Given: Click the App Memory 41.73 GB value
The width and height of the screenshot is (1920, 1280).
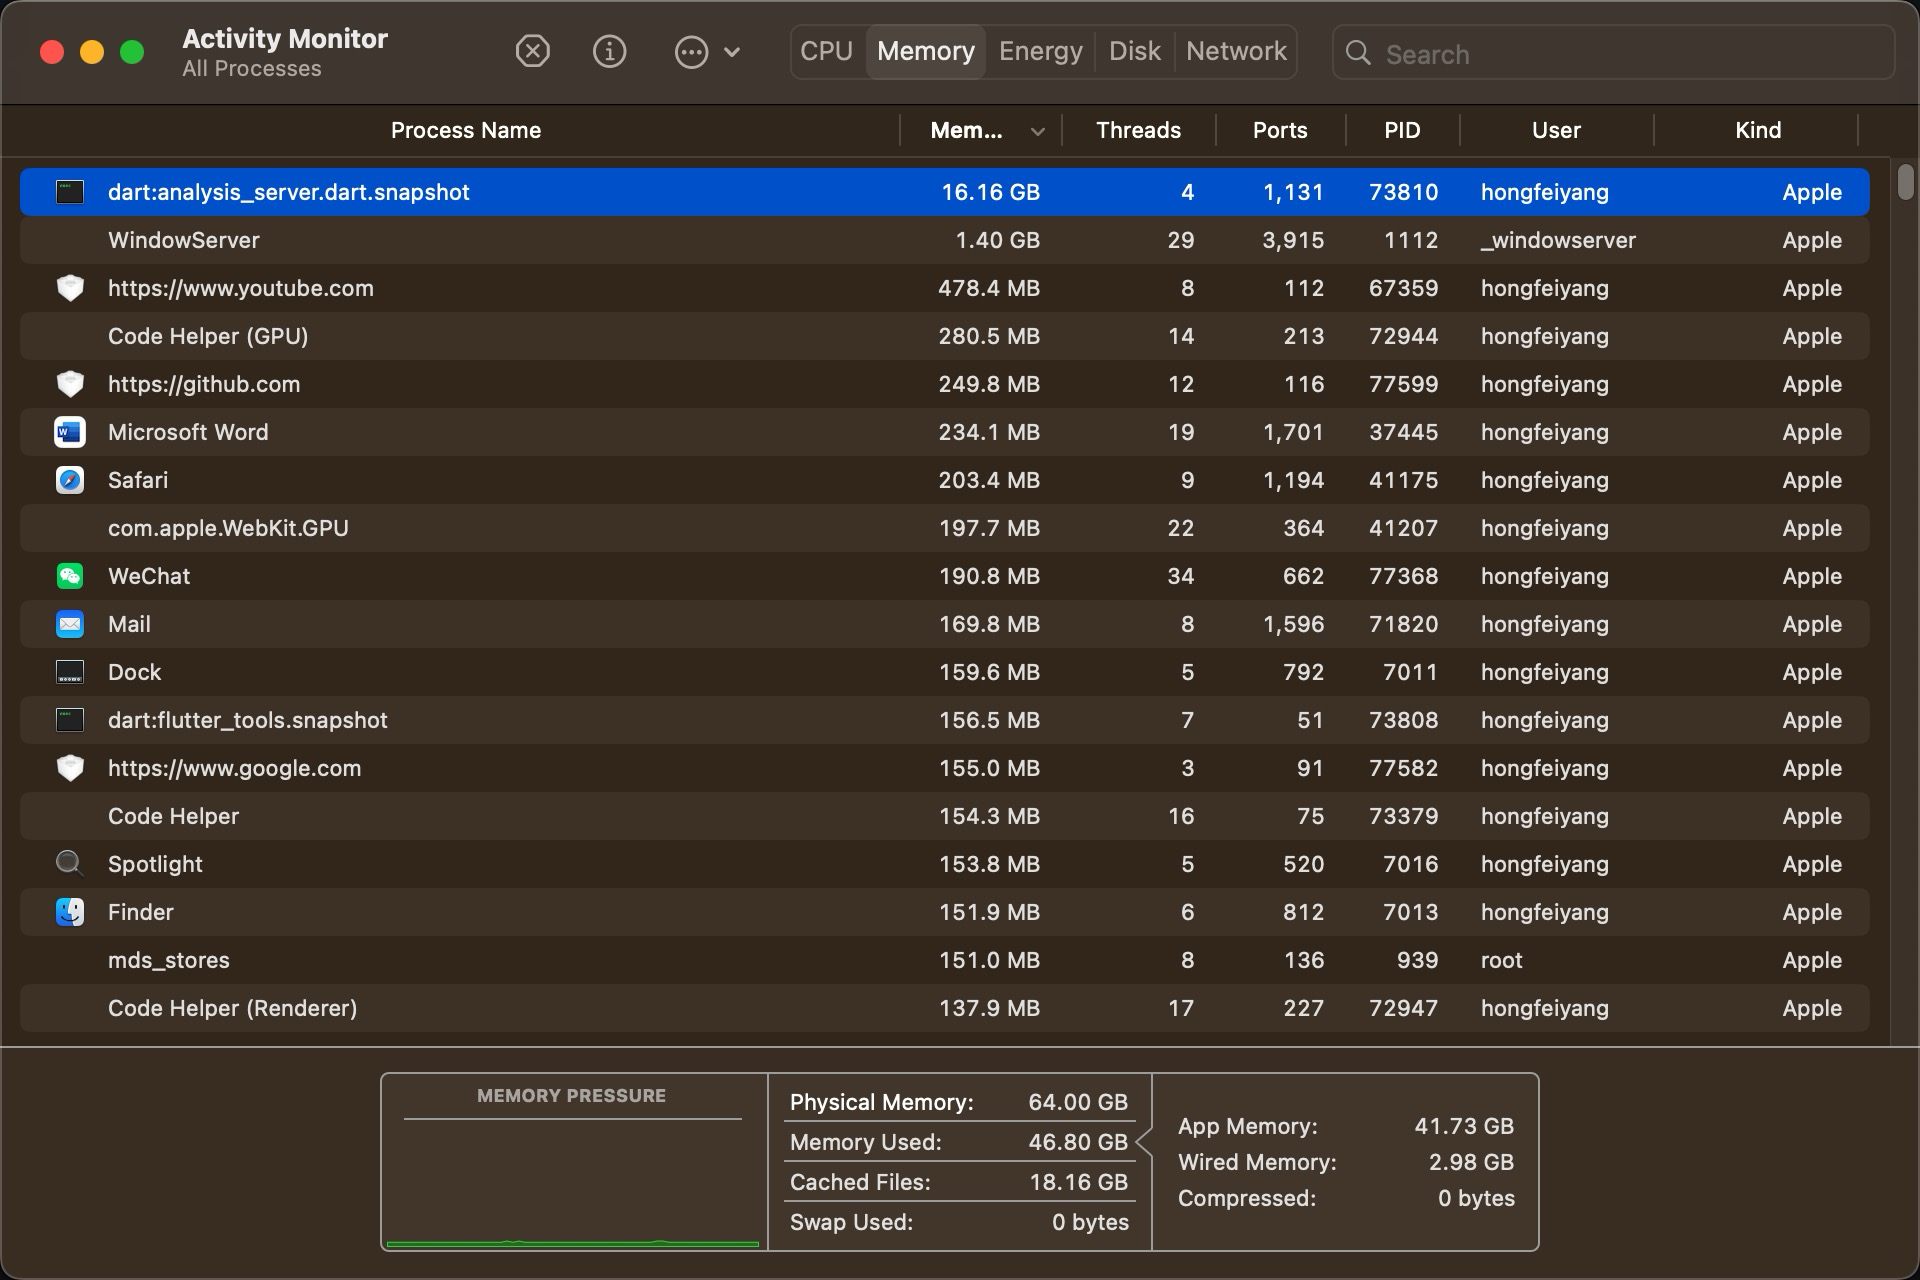Looking at the screenshot, I should click(1464, 1126).
